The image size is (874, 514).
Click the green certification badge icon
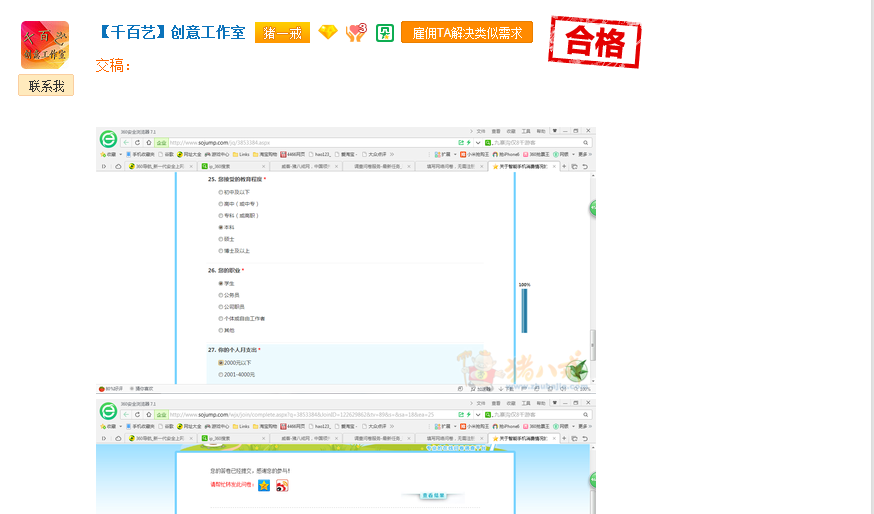click(384, 33)
